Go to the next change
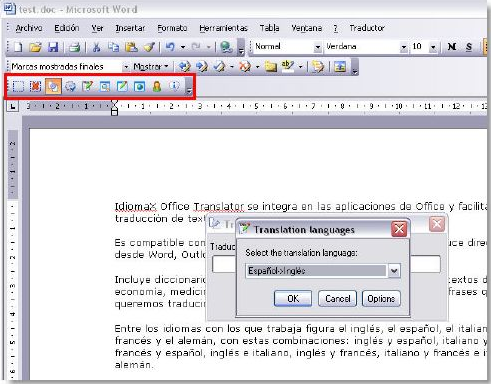 (x=201, y=67)
